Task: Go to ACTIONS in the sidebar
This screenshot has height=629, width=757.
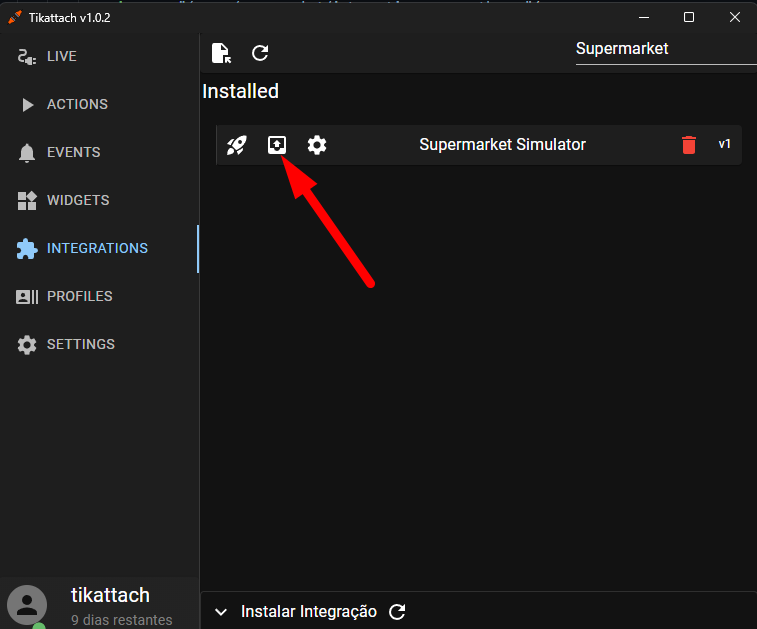Action: click(99, 104)
